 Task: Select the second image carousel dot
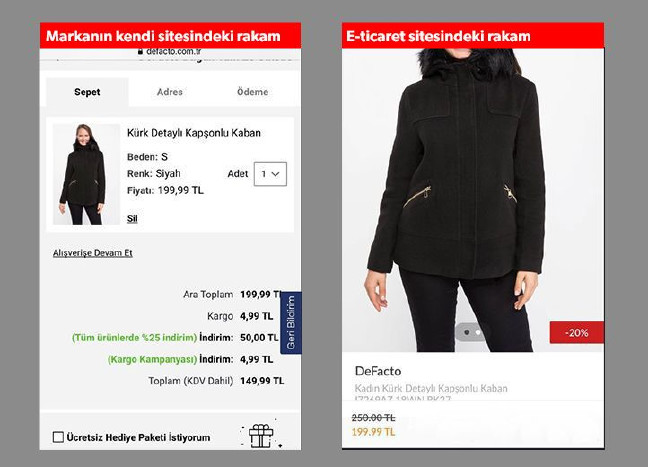pyautogui.click(x=478, y=332)
